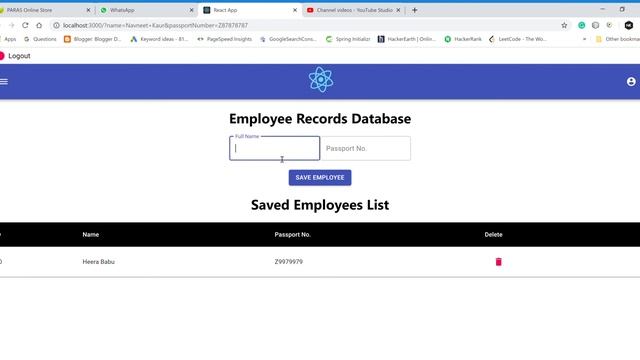Close the YouTube Studio tab
The height and width of the screenshot is (360, 640).
[x=398, y=10]
